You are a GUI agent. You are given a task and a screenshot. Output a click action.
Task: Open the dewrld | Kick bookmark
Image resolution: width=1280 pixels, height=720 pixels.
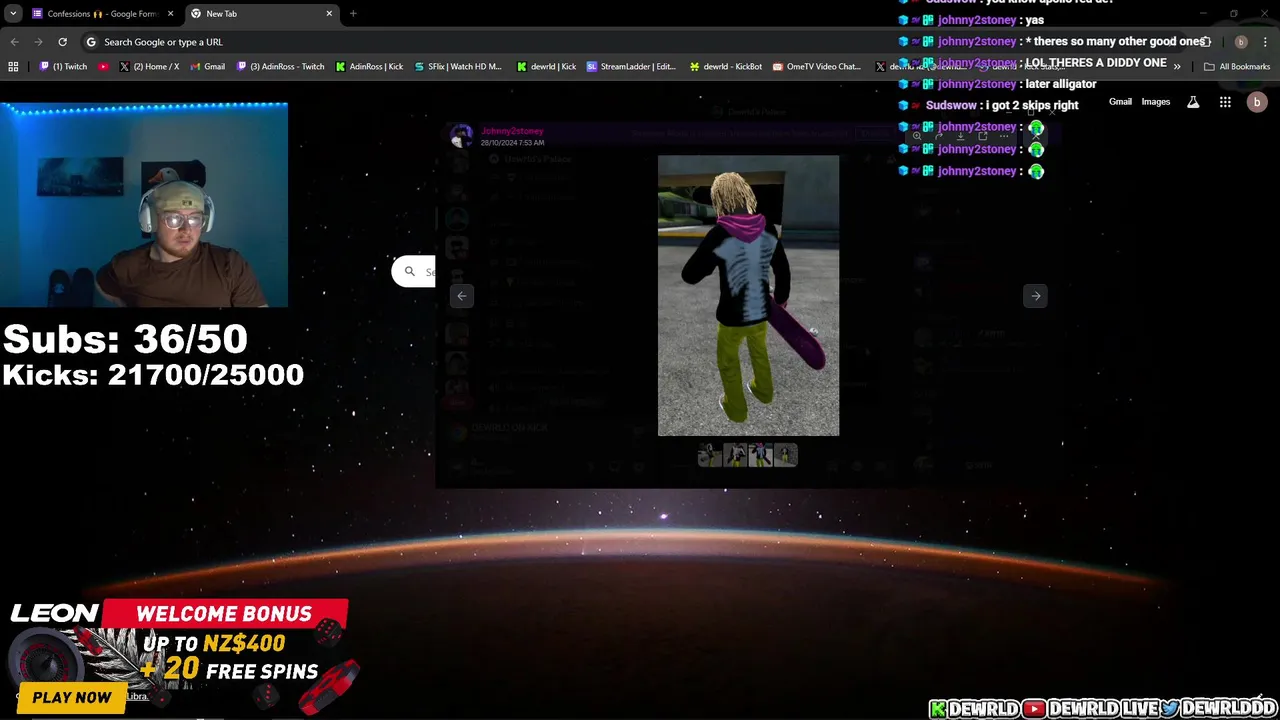tap(546, 67)
